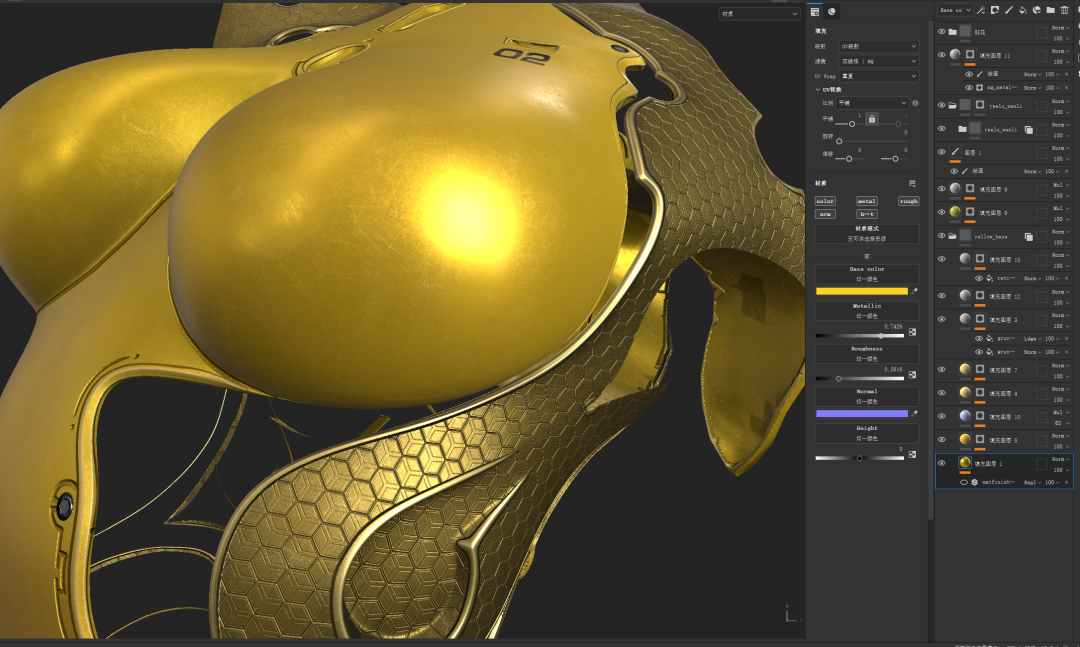The height and width of the screenshot is (647, 1080).
Task: Click the 材质模式 material mode button
Action: point(866,234)
